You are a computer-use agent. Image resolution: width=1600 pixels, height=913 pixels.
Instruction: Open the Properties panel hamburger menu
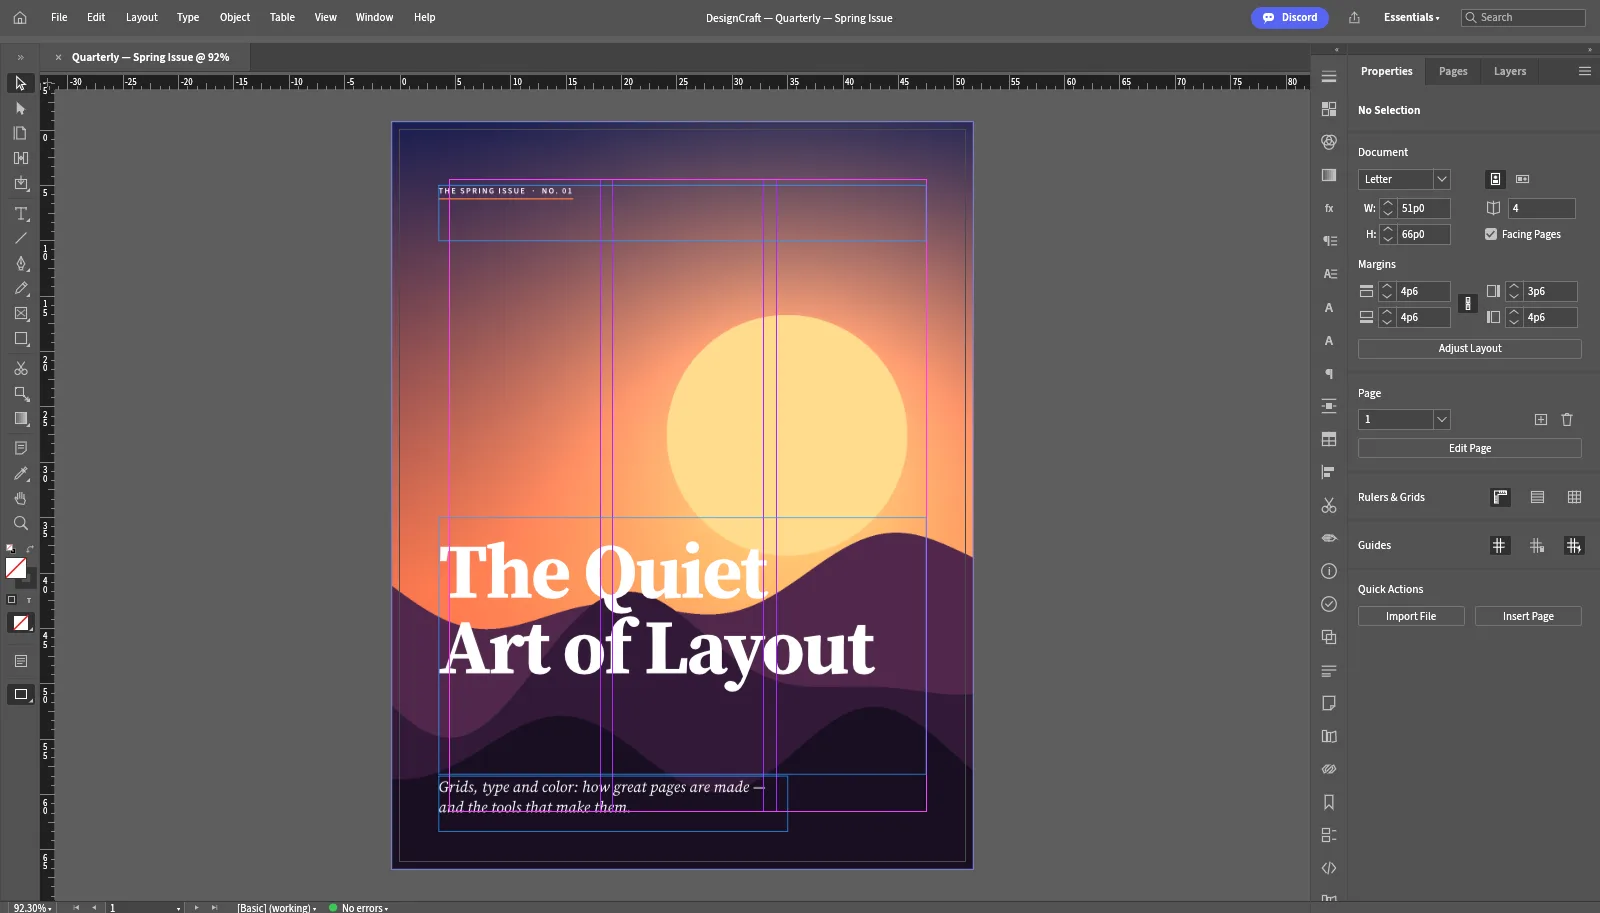pyautogui.click(x=1585, y=71)
